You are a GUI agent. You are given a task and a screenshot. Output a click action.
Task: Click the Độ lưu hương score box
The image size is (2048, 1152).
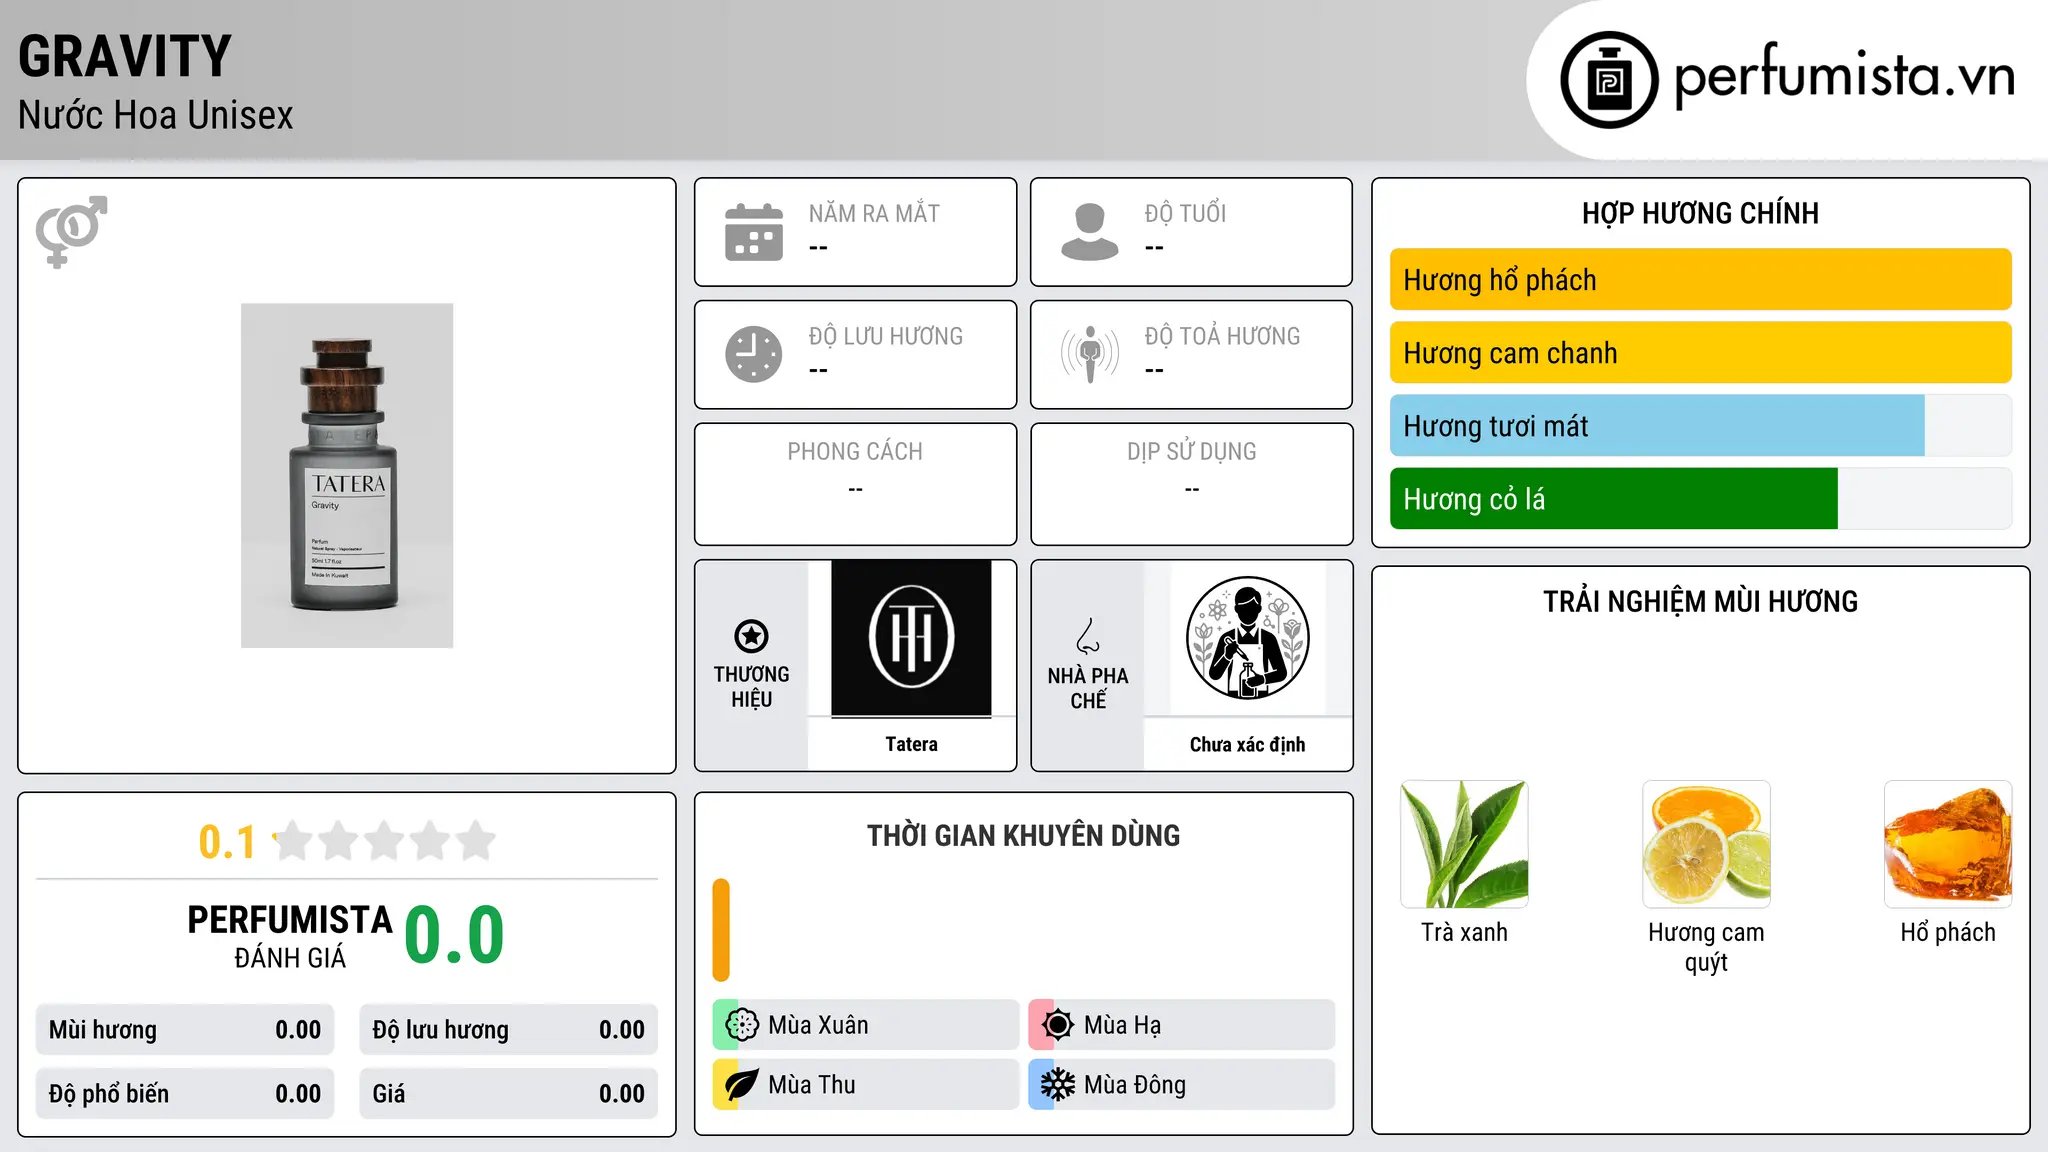click(x=508, y=1030)
